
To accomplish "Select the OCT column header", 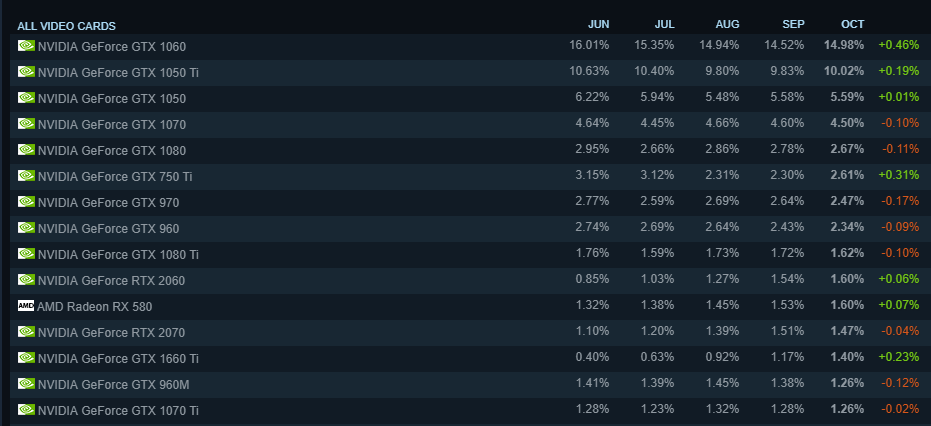I will point(853,24).
